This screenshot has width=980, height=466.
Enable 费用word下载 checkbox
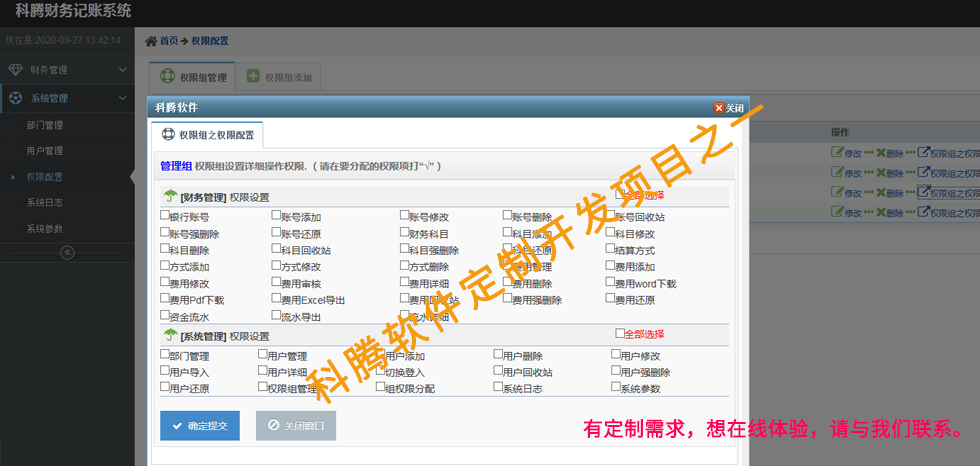point(611,282)
